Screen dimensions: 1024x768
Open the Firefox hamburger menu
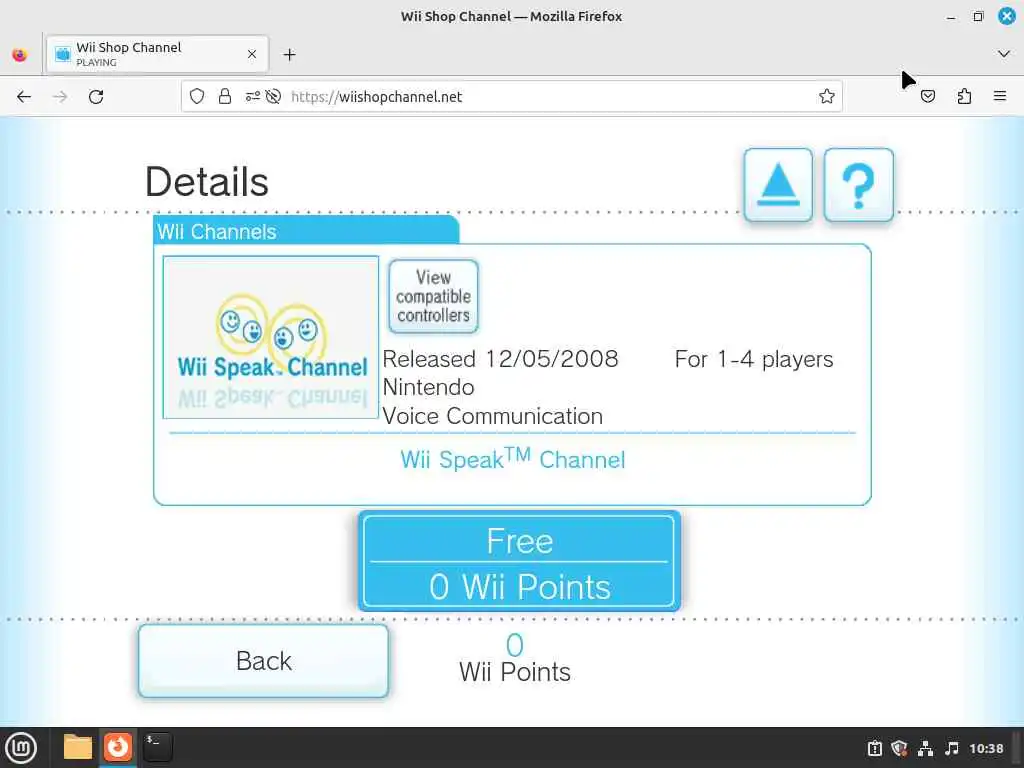[1000, 97]
